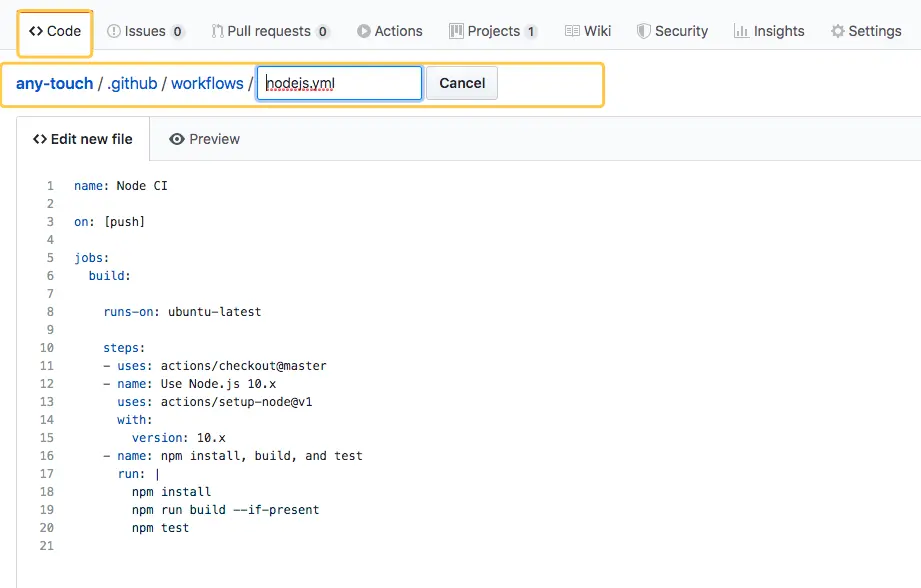Navigate to the .github folder breadcrumb

(132, 83)
